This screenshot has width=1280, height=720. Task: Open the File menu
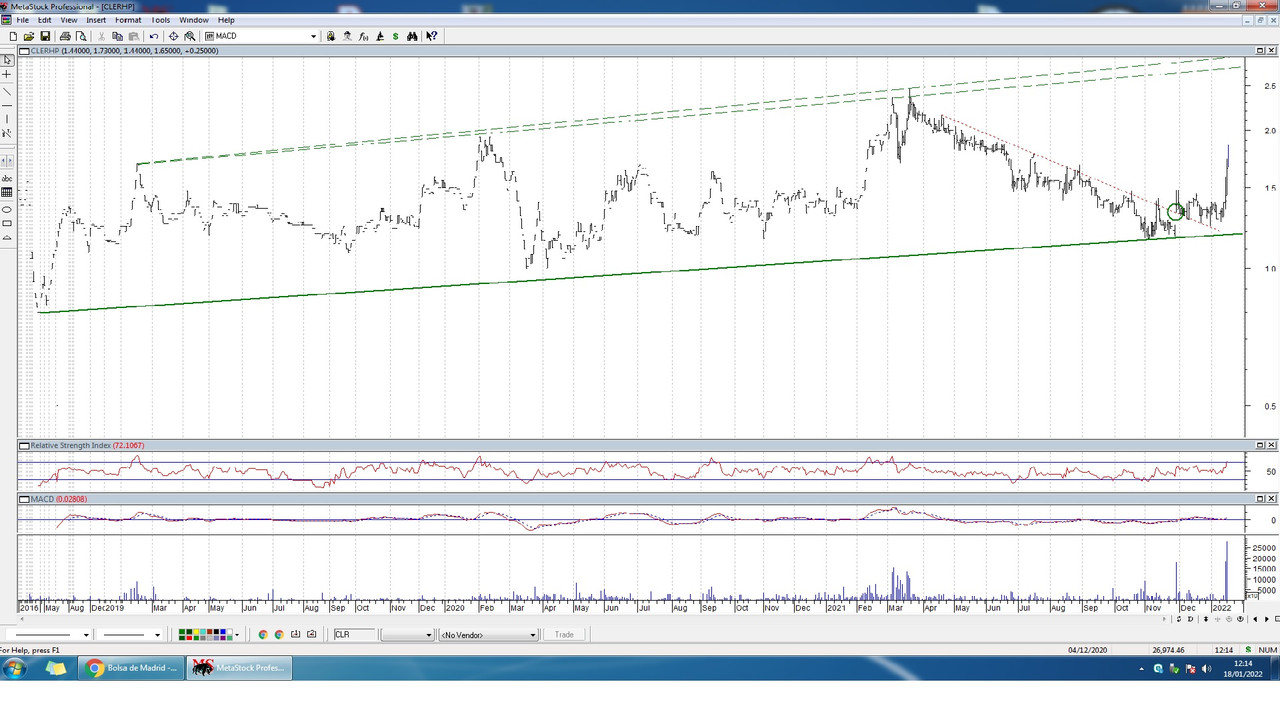pos(23,20)
